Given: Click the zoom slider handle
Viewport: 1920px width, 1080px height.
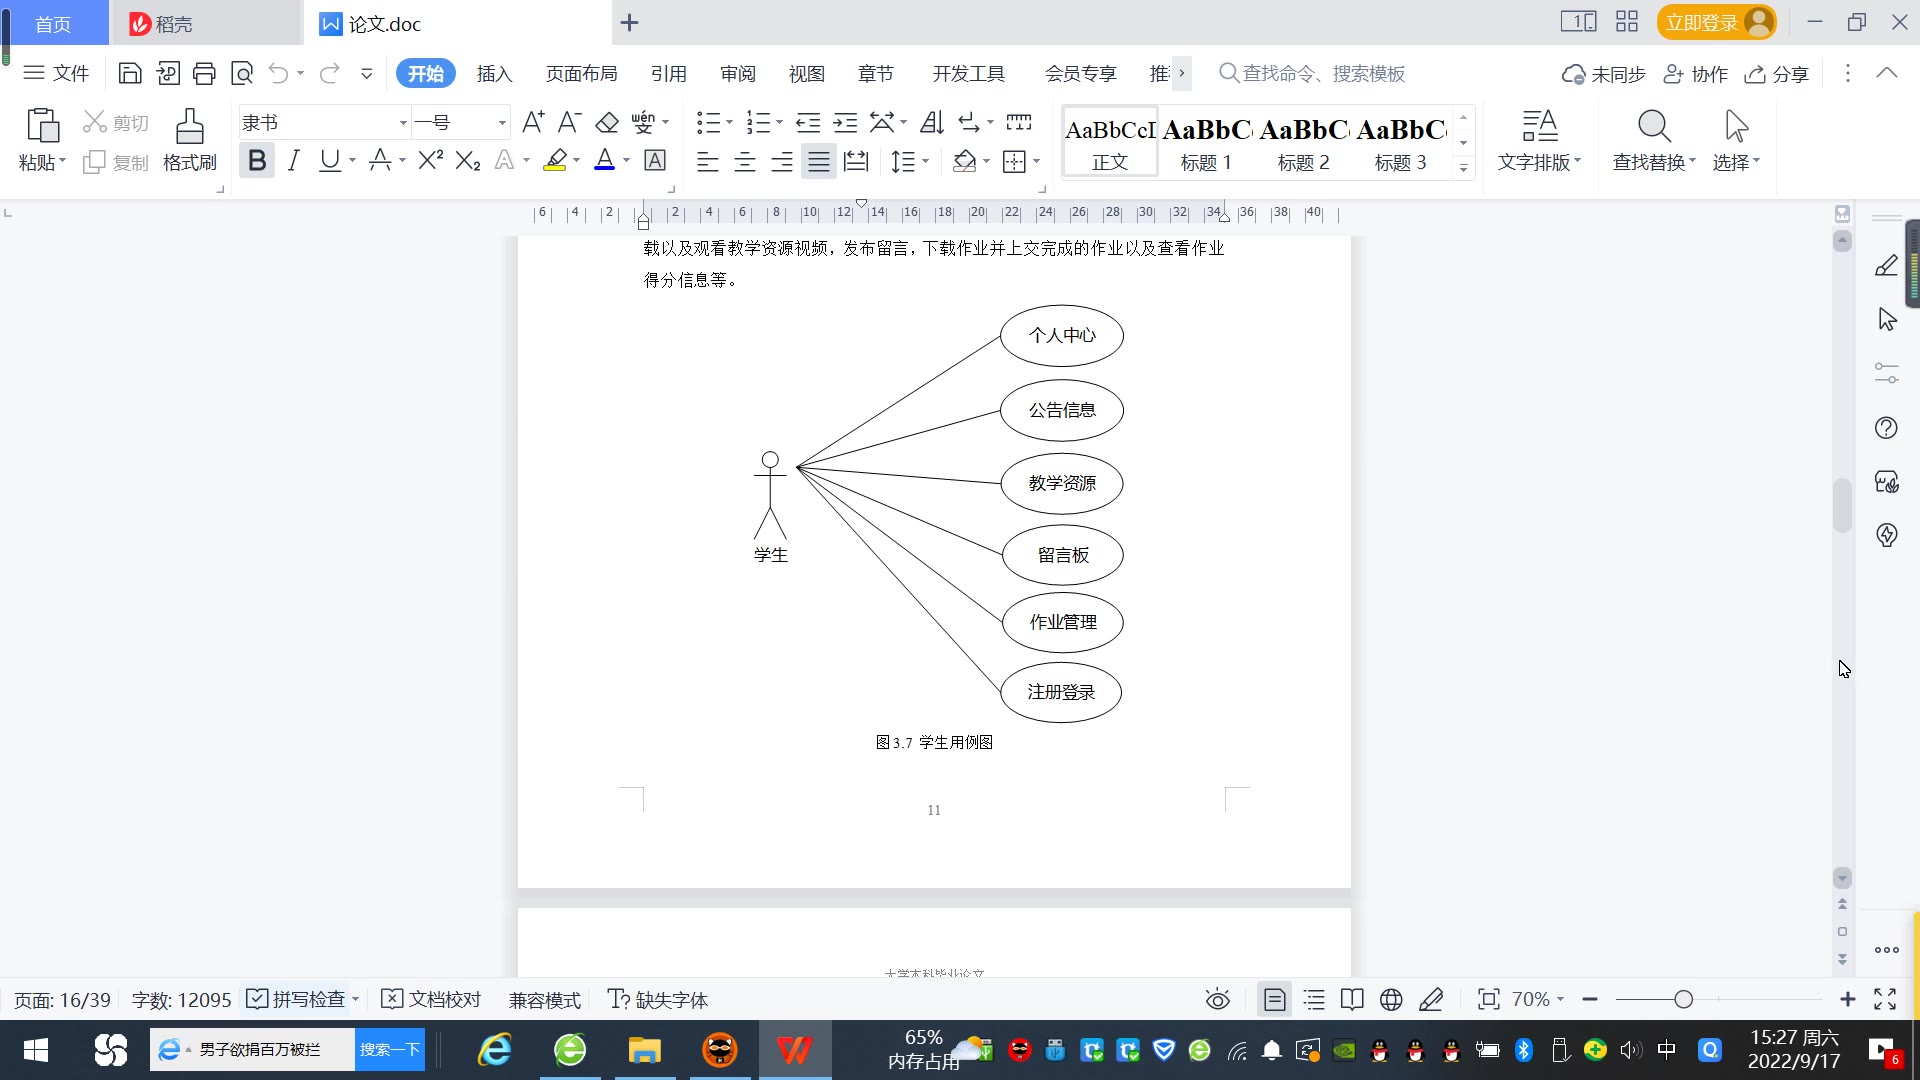Looking at the screenshot, I should click(x=1683, y=999).
